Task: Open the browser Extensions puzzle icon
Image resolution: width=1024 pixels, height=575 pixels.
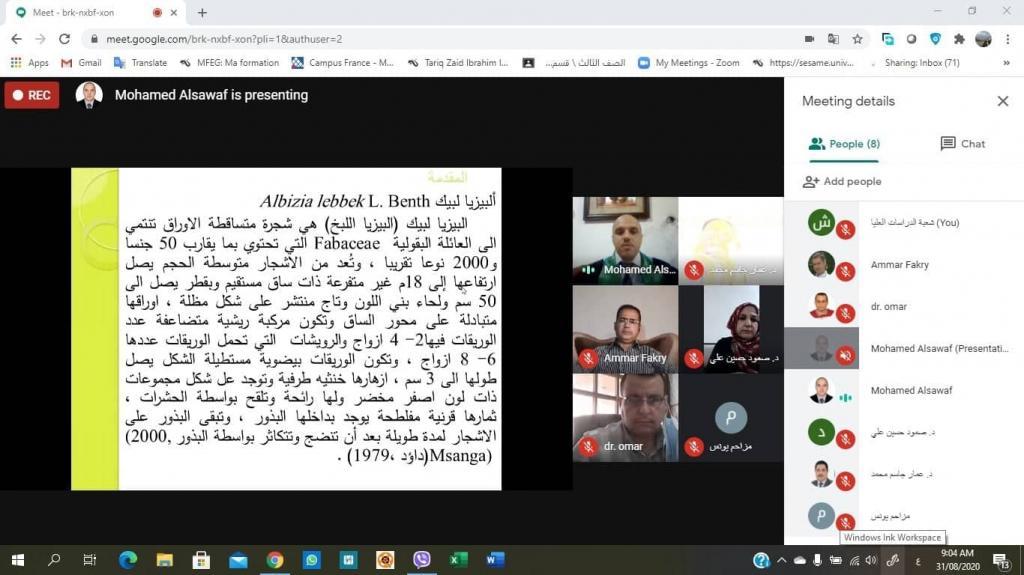Action: coord(959,39)
